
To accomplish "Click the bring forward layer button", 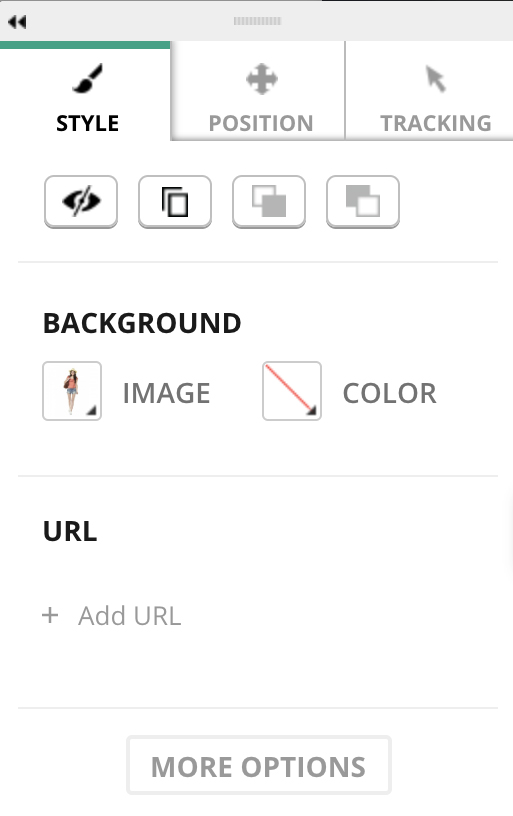I will (x=269, y=201).
